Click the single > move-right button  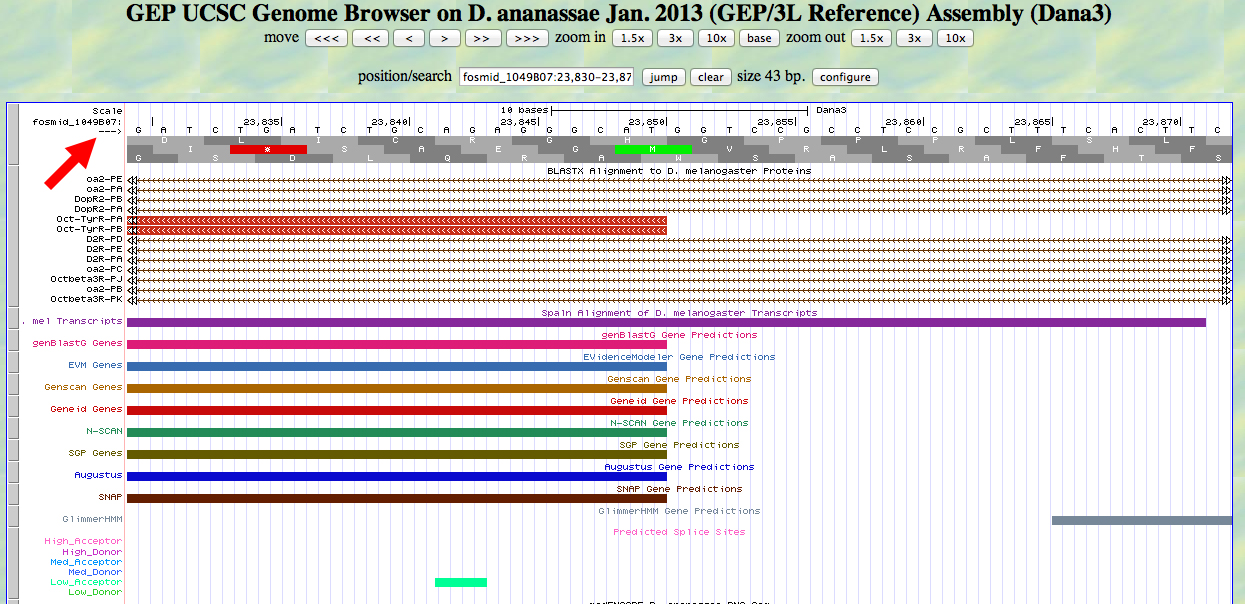click(x=444, y=38)
